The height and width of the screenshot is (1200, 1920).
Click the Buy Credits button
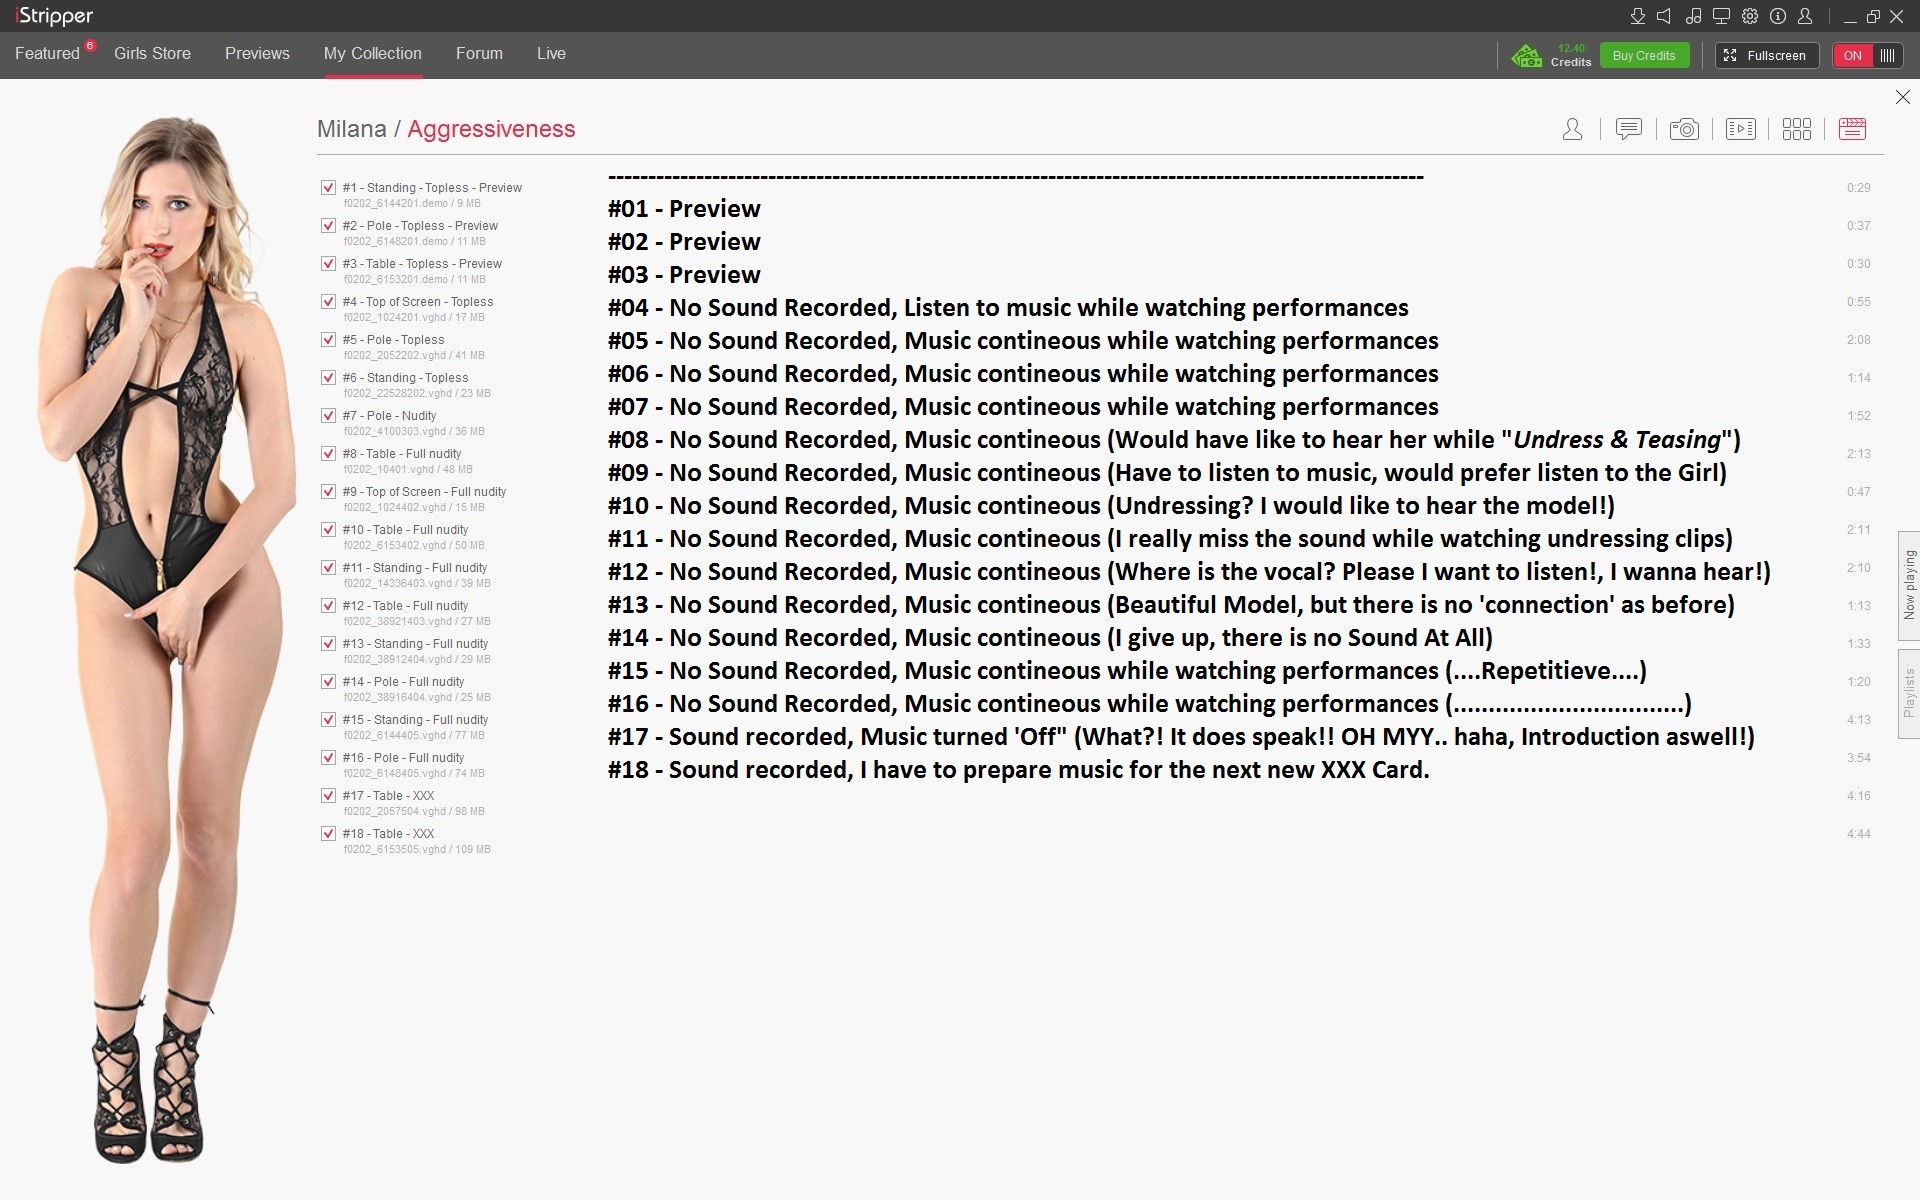click(x=1643, y=56)
